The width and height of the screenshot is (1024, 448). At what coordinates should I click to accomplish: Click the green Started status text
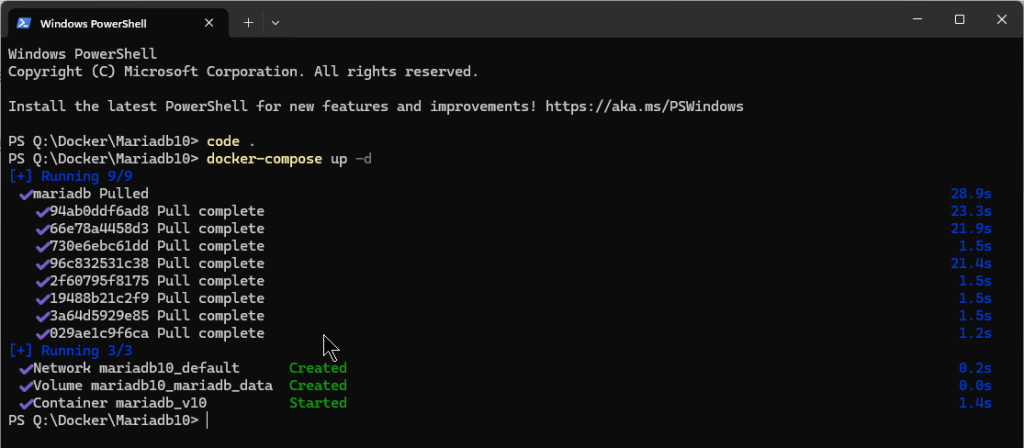(x=317, y=403)
